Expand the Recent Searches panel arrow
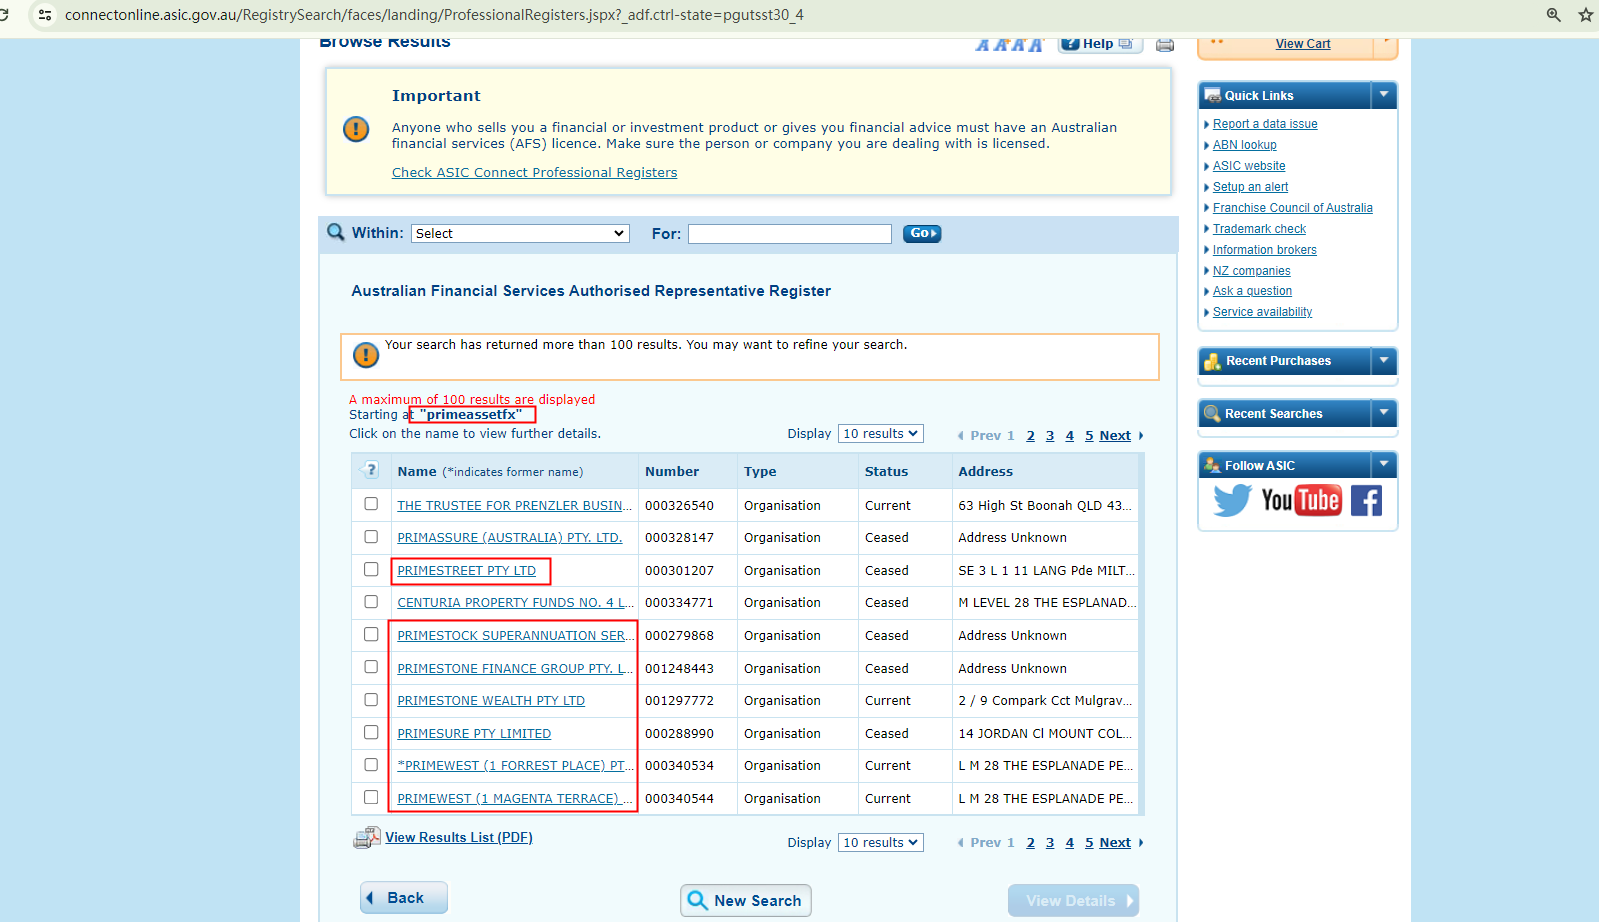 [1384, 413]
